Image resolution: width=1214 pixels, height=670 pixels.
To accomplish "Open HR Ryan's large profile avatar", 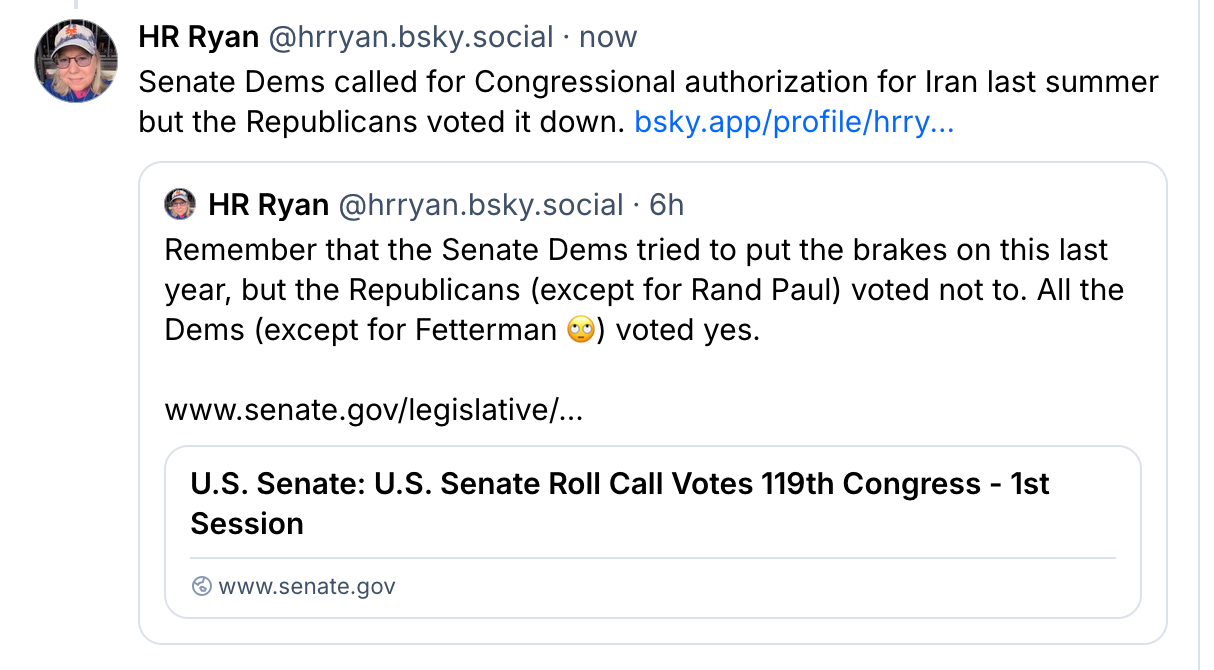I will [76, 61].
